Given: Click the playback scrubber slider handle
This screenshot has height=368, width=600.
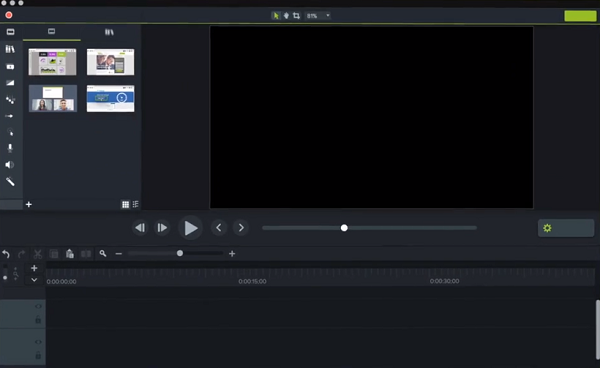Looking at the screenshot, I should tap(344, 228).
